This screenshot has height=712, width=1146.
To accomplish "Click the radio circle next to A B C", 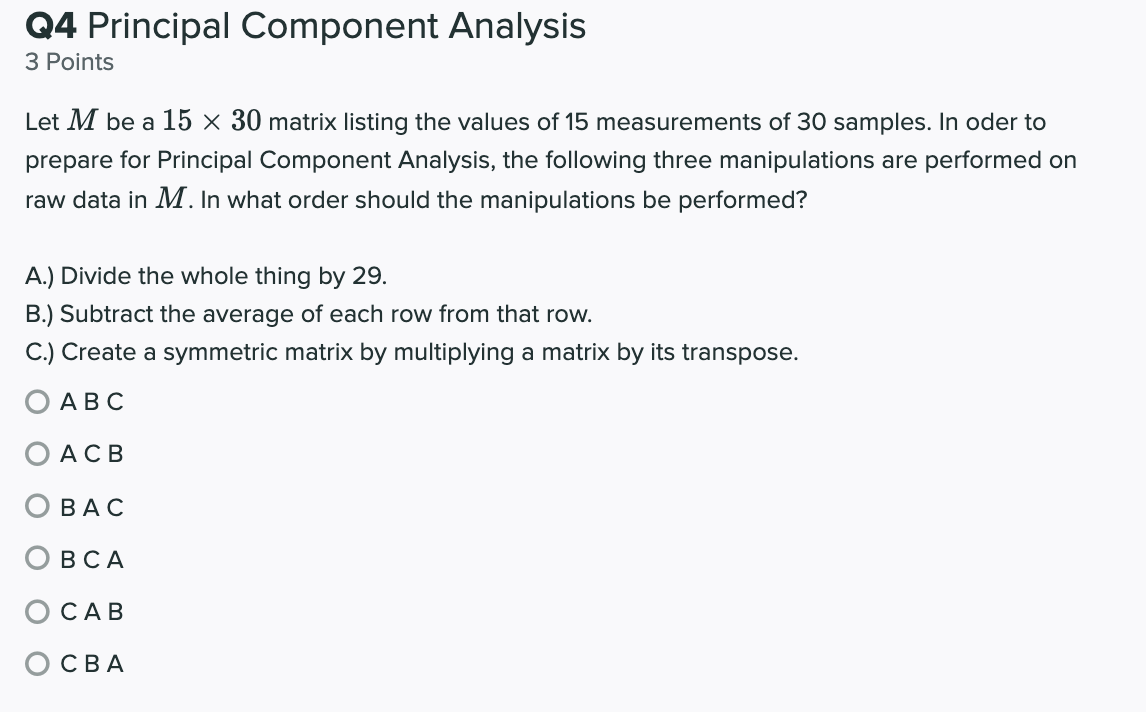I will [37, 401].
